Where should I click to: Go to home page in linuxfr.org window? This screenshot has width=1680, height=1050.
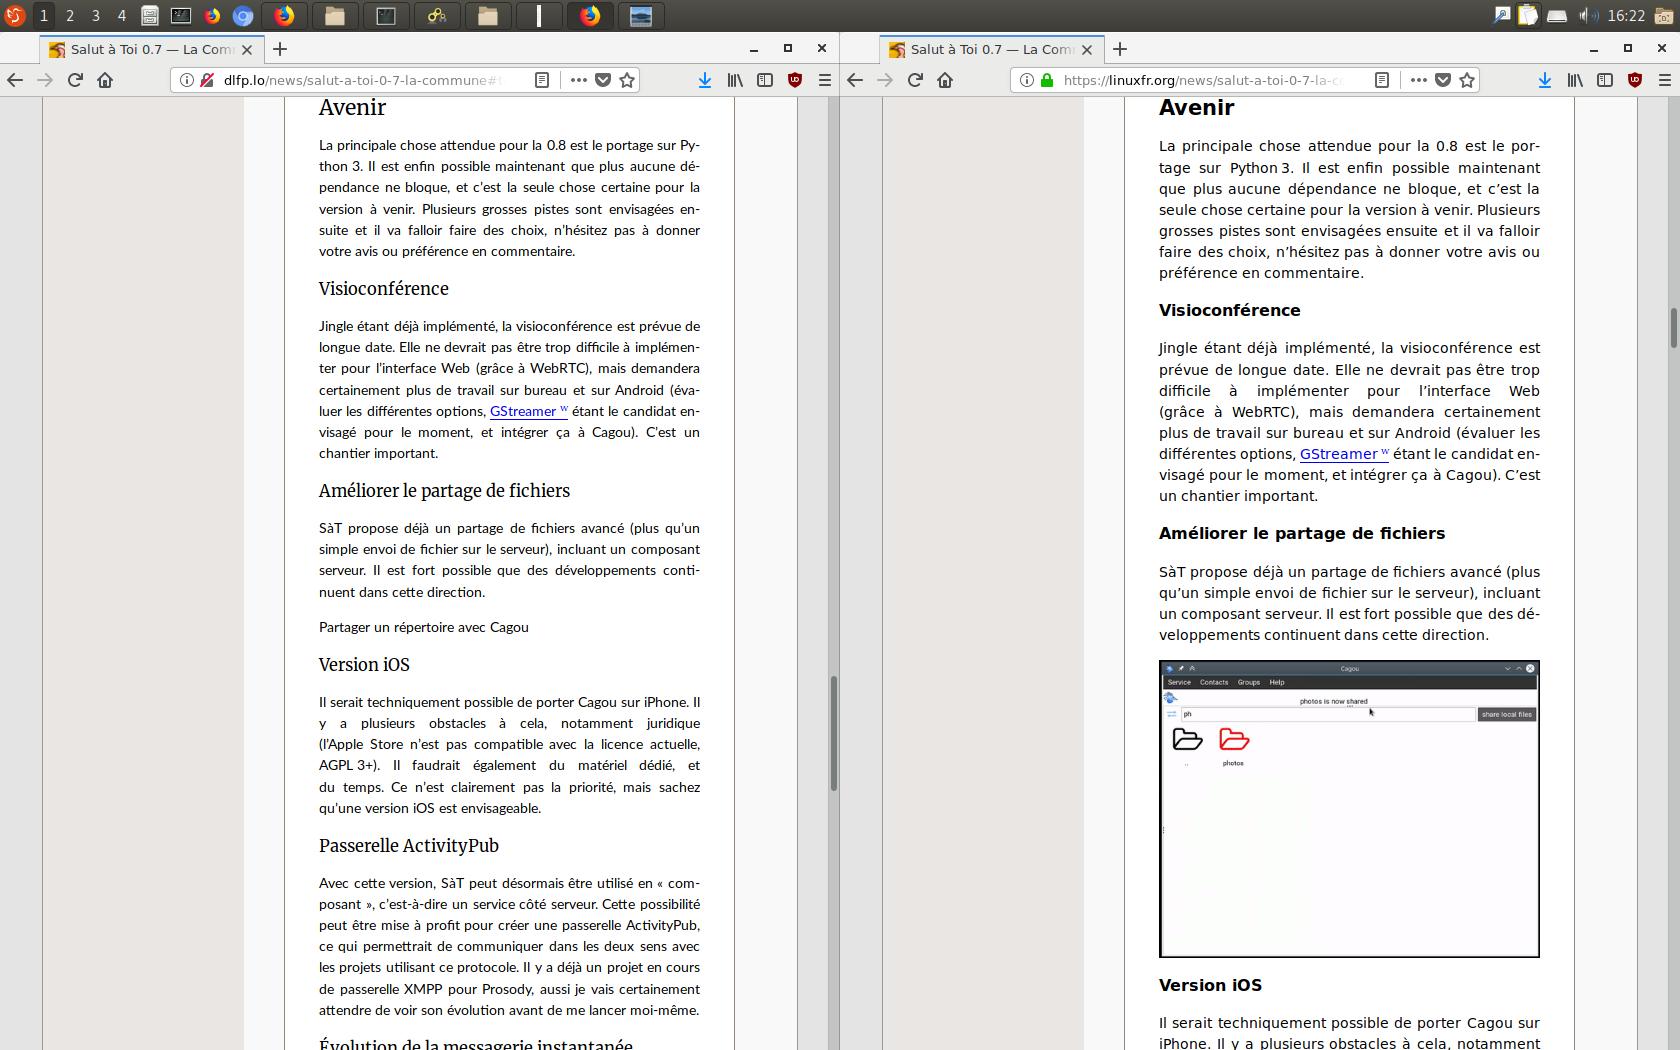pyautogui.click(x=945, y=80)
